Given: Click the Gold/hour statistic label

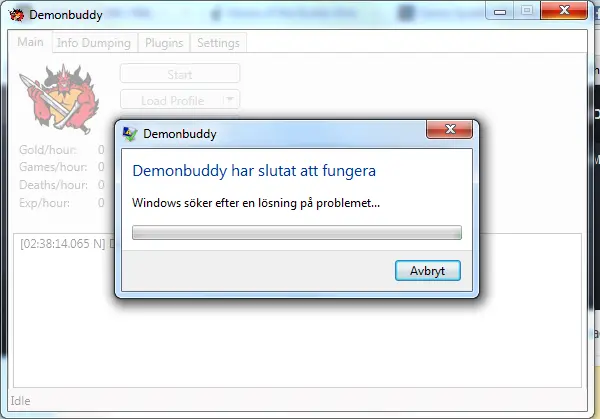Looking at the screenshot, I should click(x=48, y=150).
